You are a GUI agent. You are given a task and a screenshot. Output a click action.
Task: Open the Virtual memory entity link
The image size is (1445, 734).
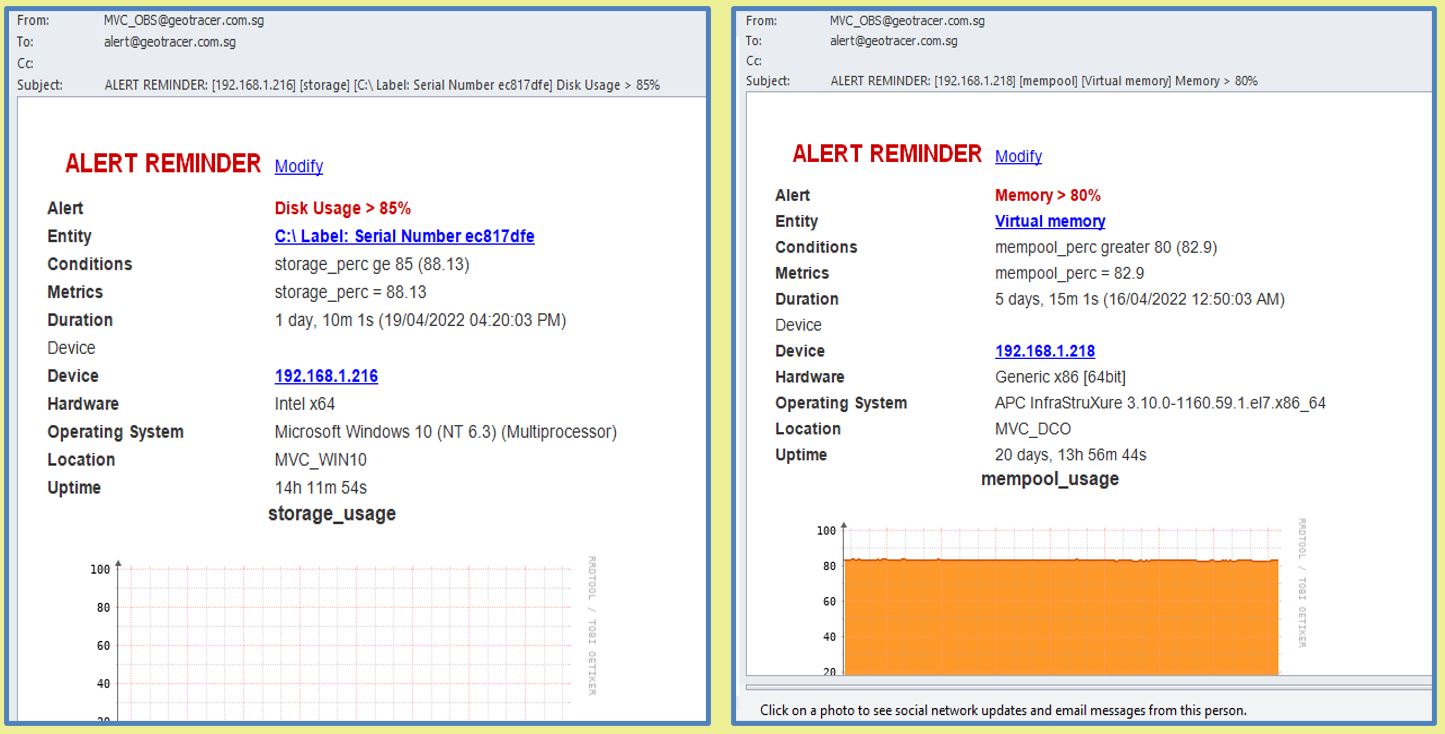(1049, 221)
